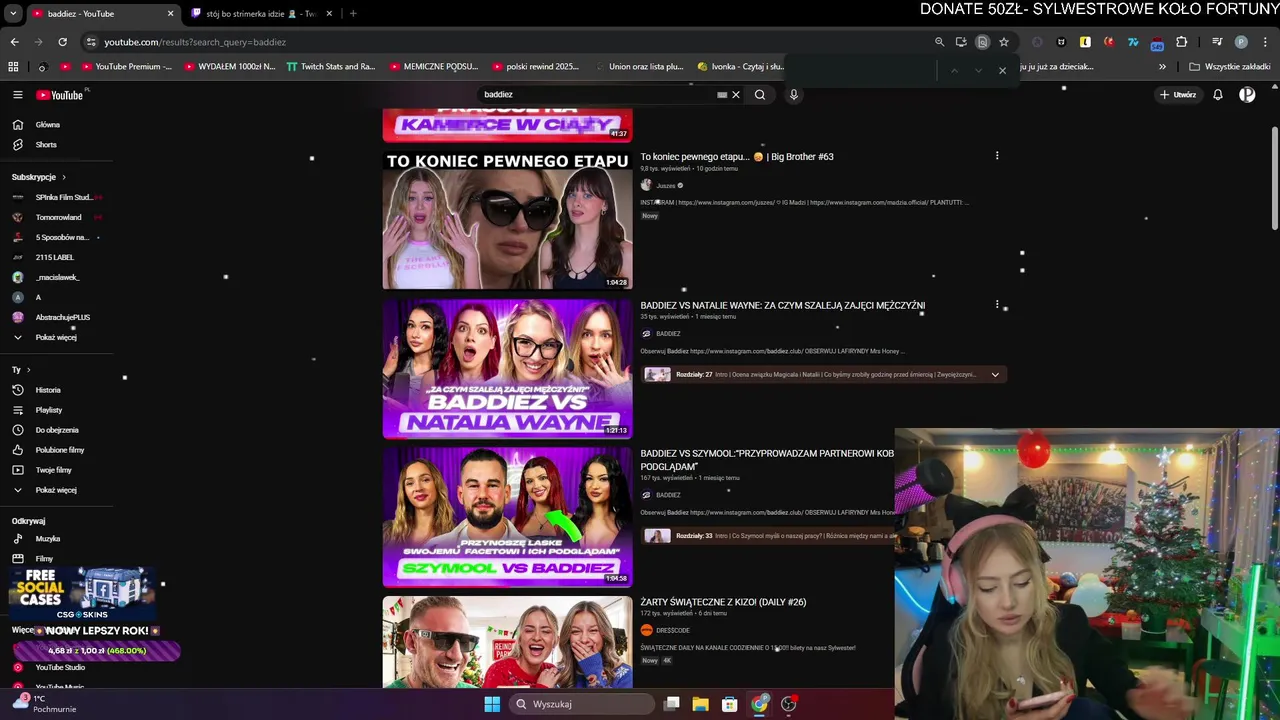Play the BADDIEZ VS NATALIA WAYNE thumbnail
The image size is (1280, 720).
(x=507, y=369)
